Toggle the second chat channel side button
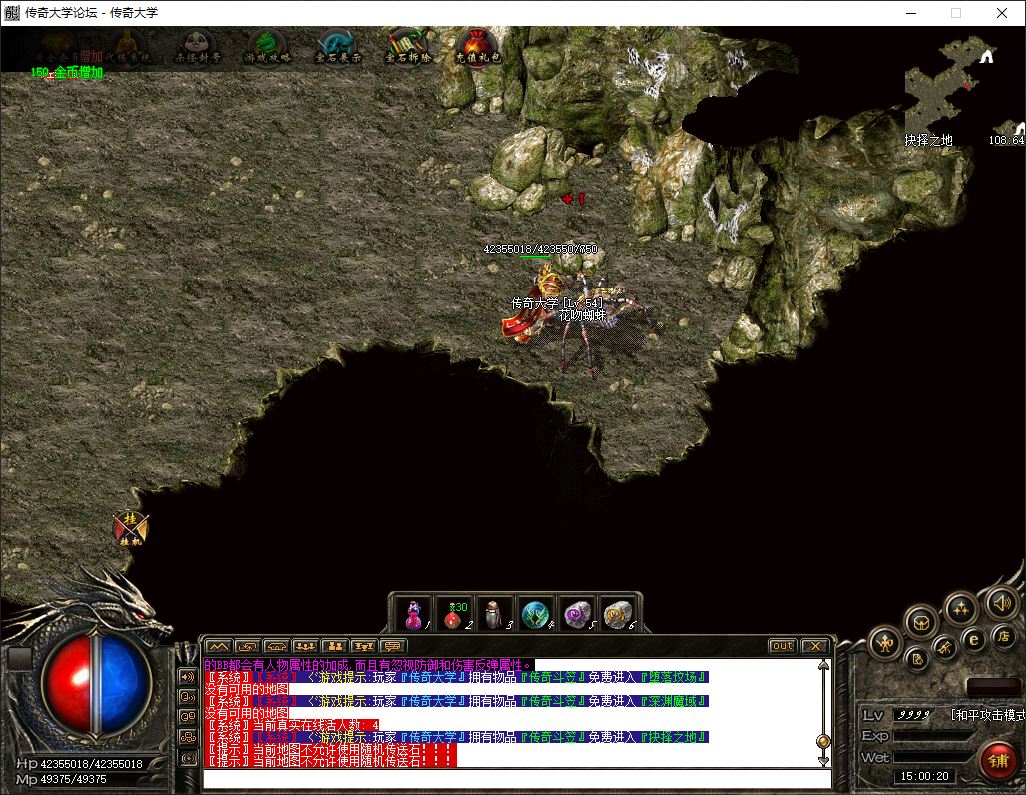The height and width of the screenshot is (795, 1026). point(188,697)
